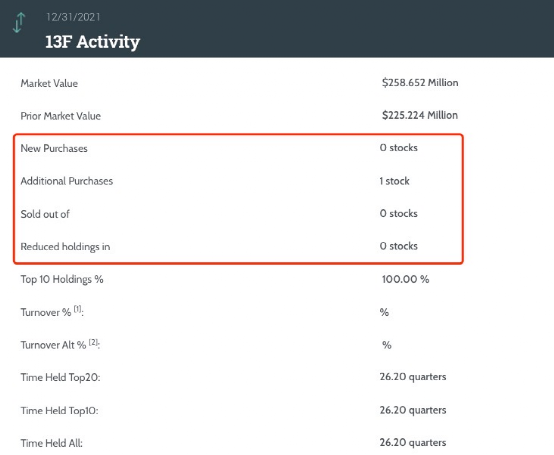This screenshot has width=554, height=455.
Task: Select the $258.652 Million market value
Action: [420, 83]
